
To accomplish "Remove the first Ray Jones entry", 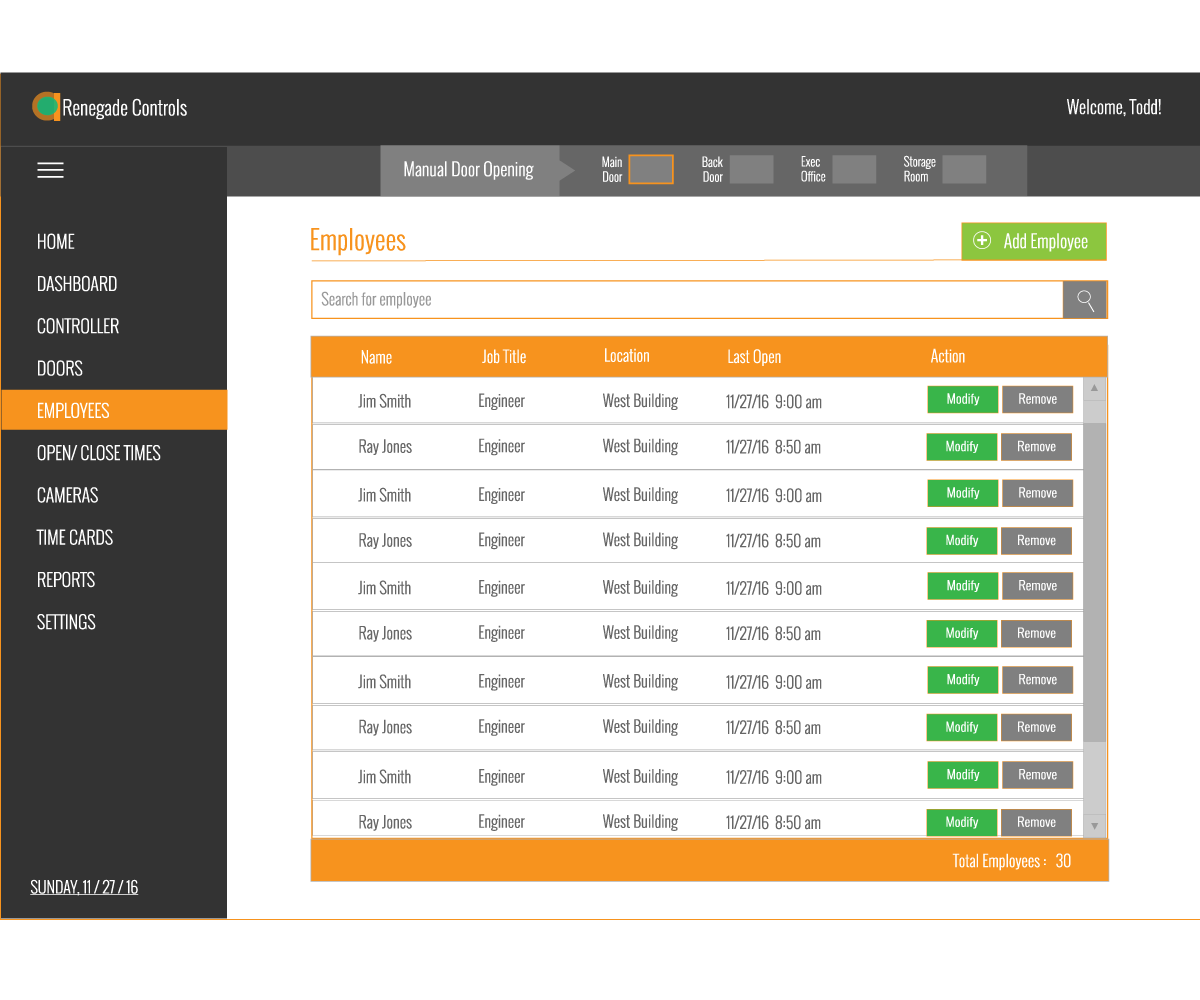I will [x=1036, y=447].
